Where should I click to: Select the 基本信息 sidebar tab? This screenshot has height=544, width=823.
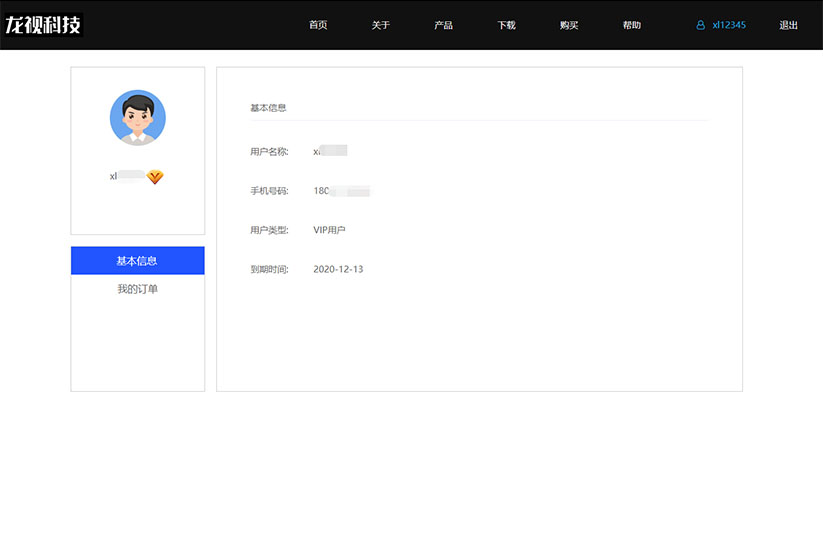click(138, 260)
